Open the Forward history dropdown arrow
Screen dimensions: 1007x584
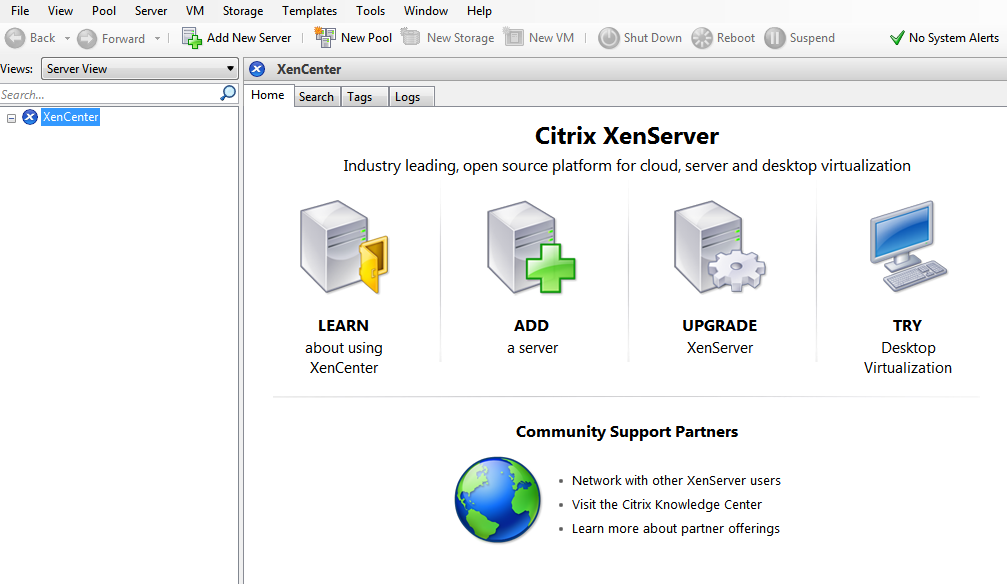[157, 39]
